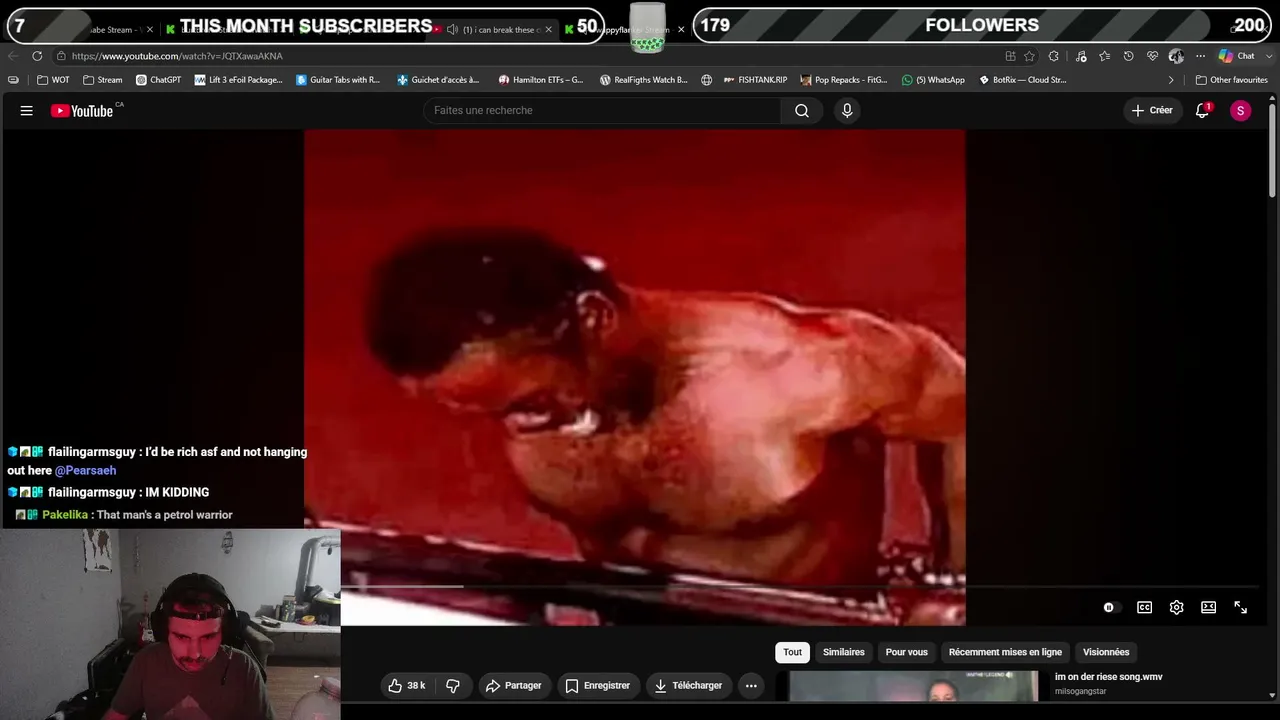Close the 'i can break these' tab
Image resolution: width=1280 pixels, height=720 pixels.
[x=548, y=30]
